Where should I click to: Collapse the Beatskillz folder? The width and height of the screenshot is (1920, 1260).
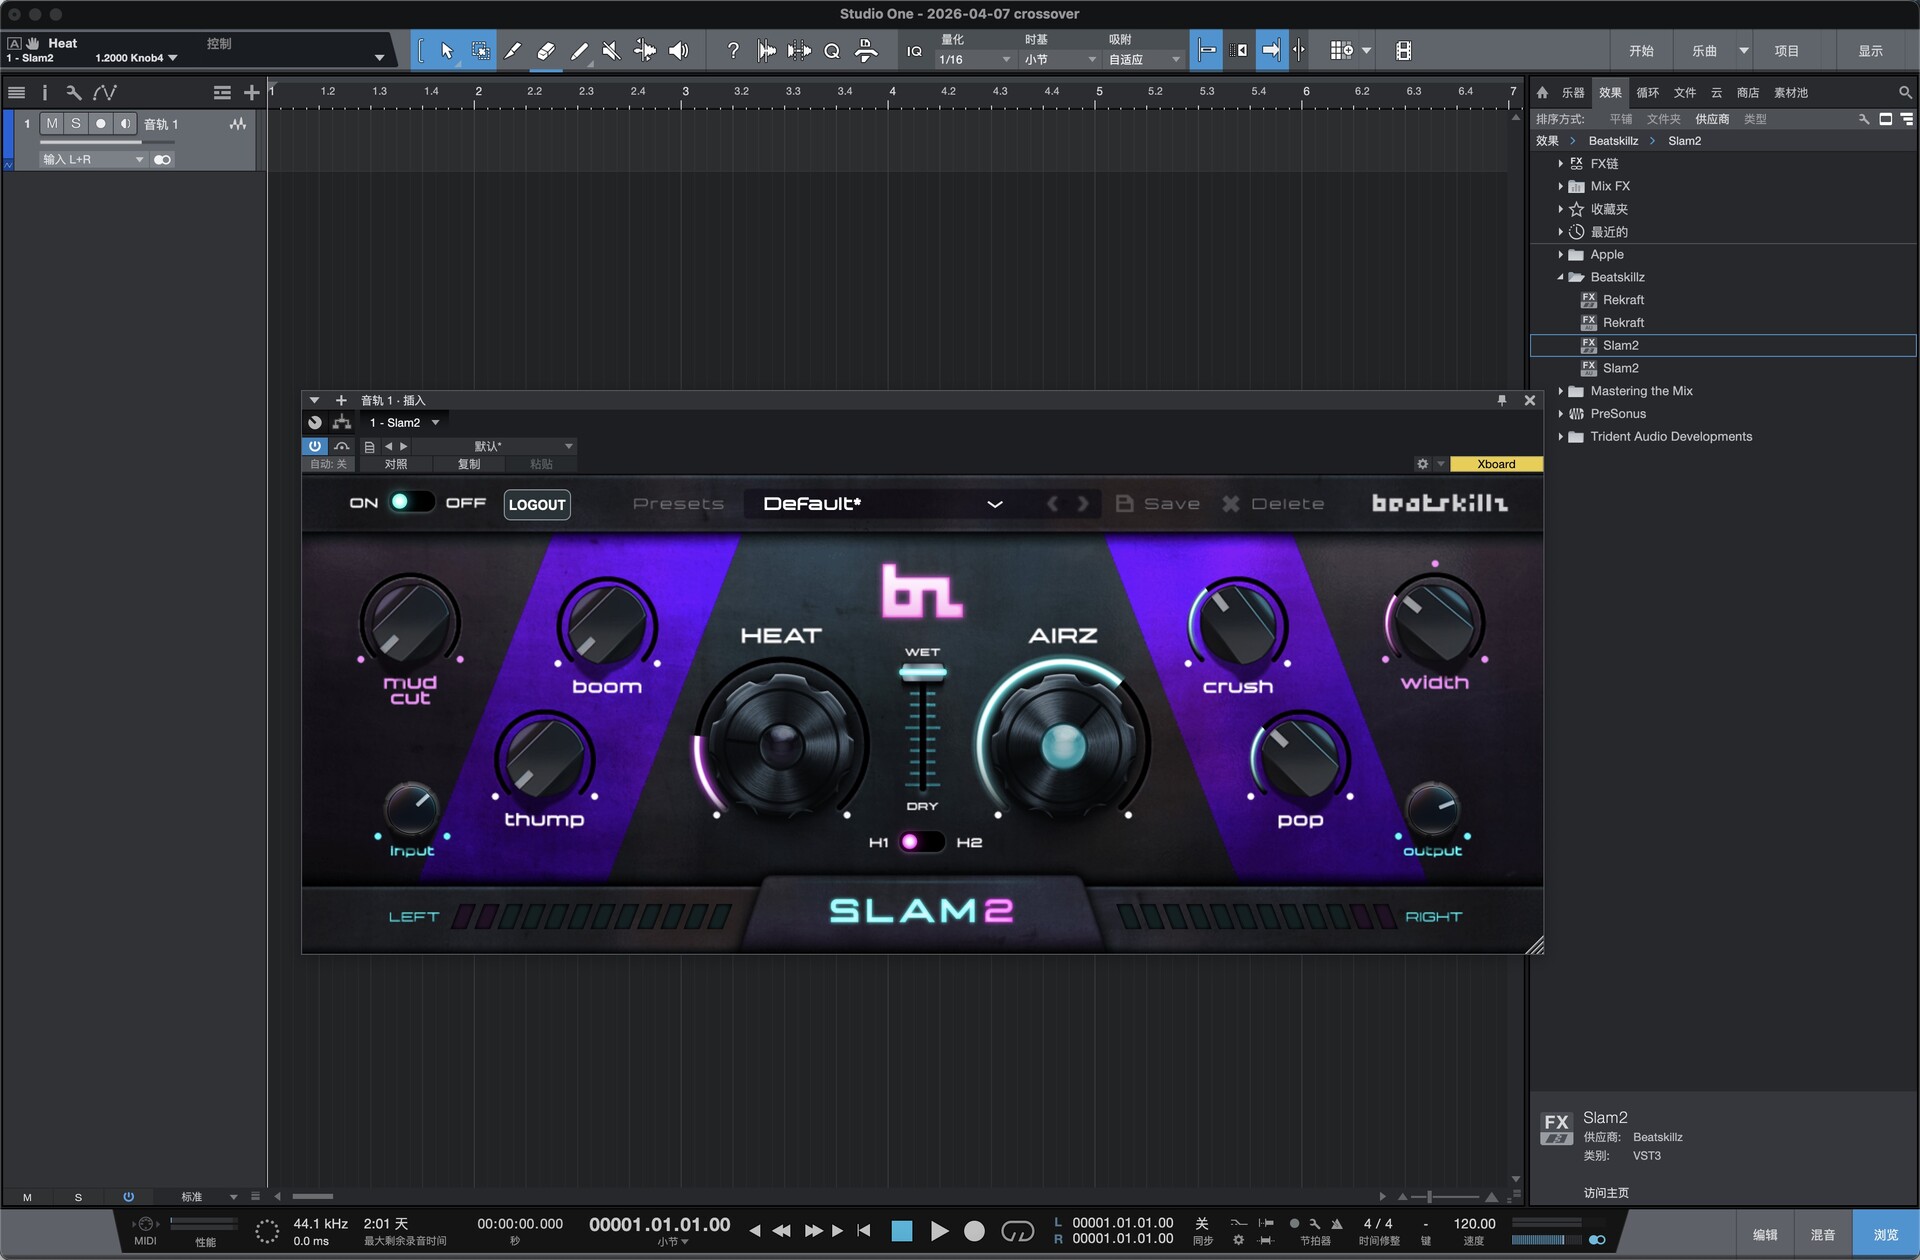[x=1560, y=277]
